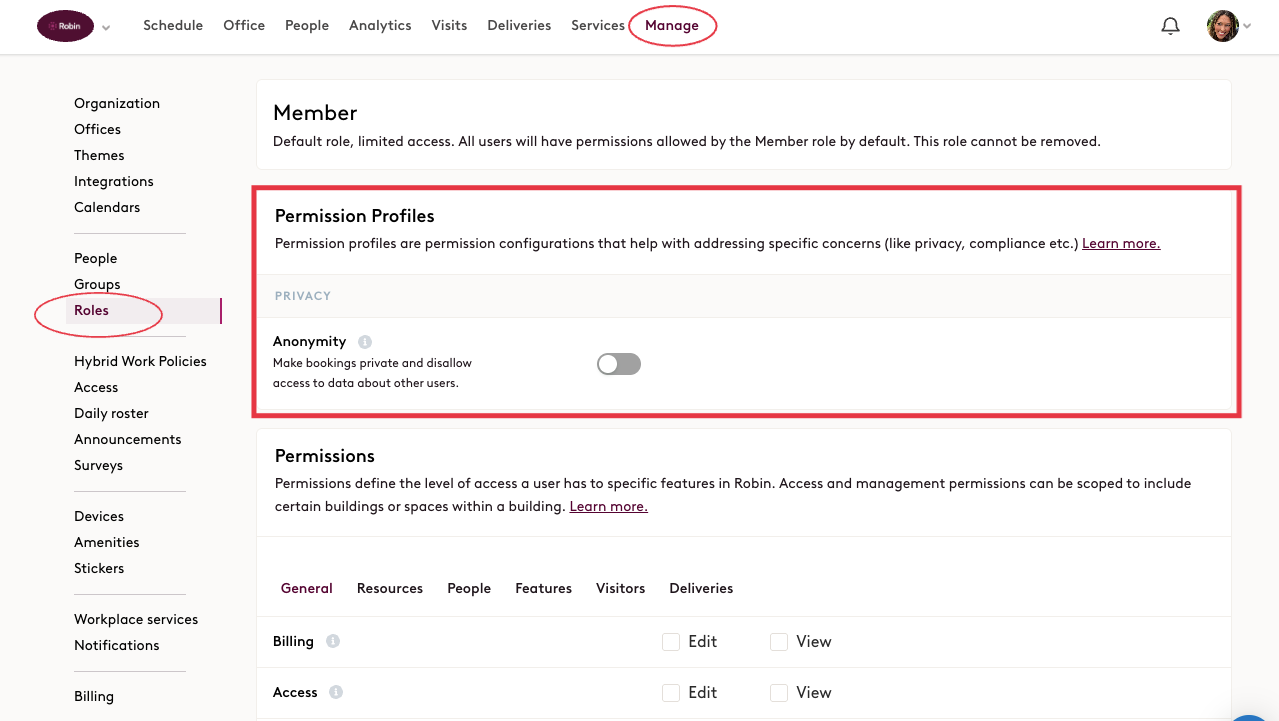Check Access Edit checkbox
This screenshot has width=1279, height=721.
tap(671, 693)
